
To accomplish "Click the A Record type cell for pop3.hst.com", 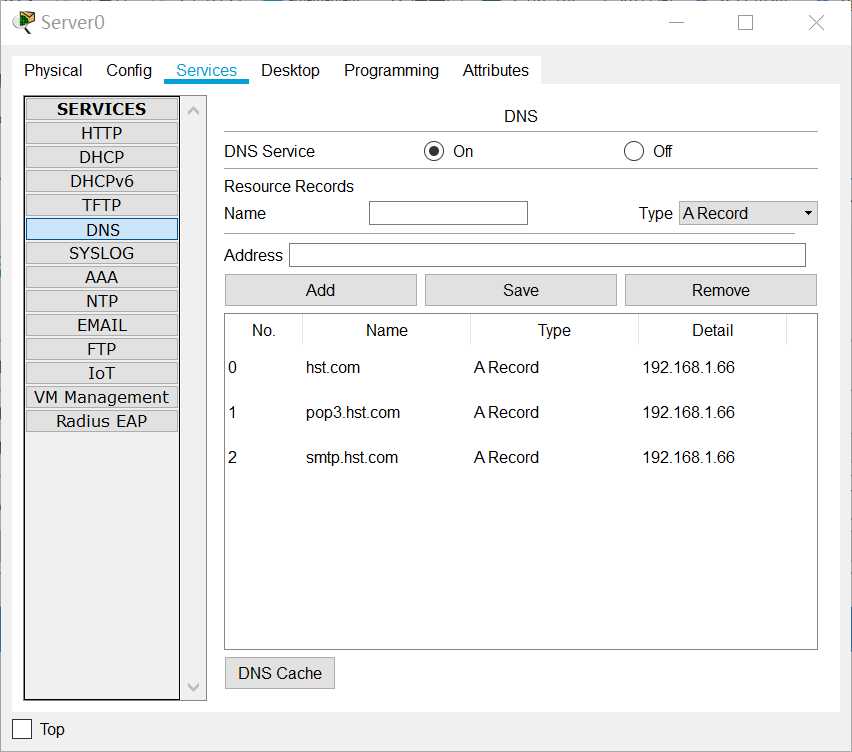I will point(554,412).
